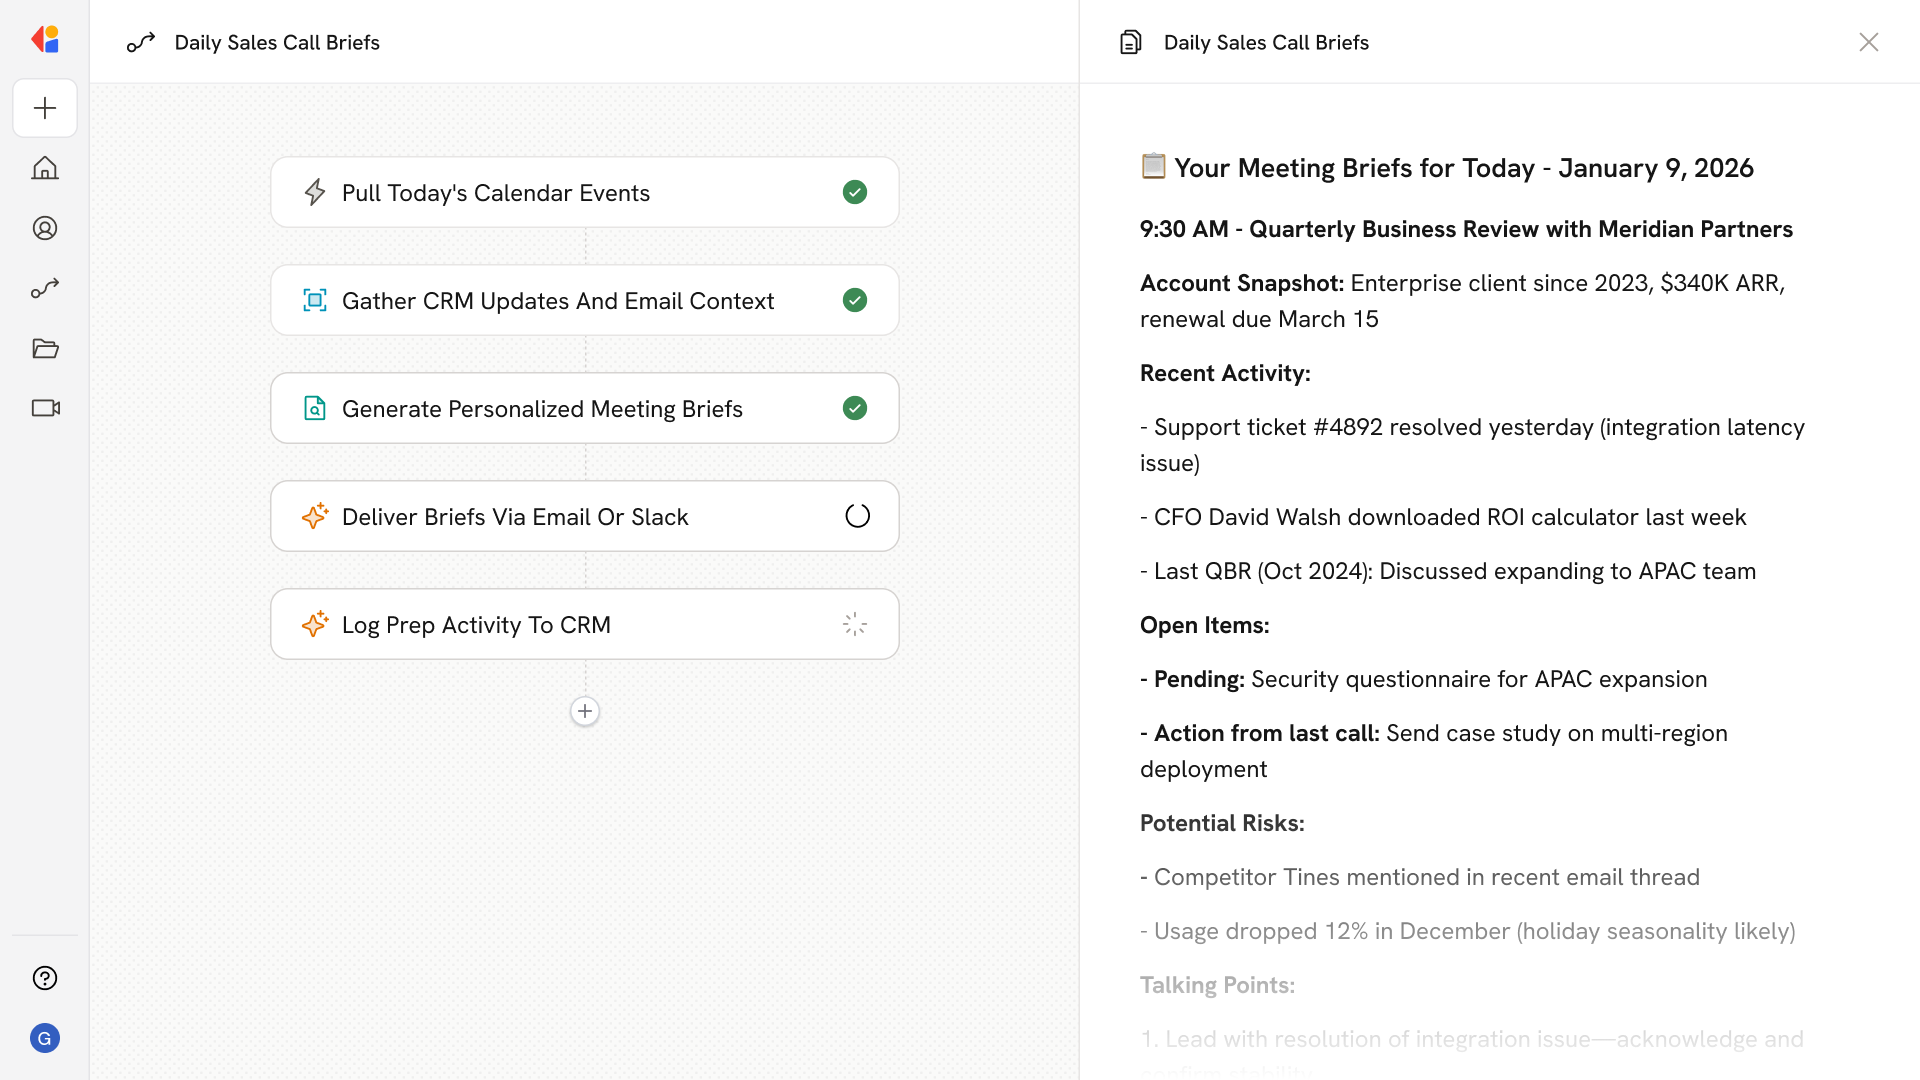The width and height of the screenshot is (1920, 1080).
Task: Select the Daily Sales Call Briefs title at top left
Action: point(277,42)
